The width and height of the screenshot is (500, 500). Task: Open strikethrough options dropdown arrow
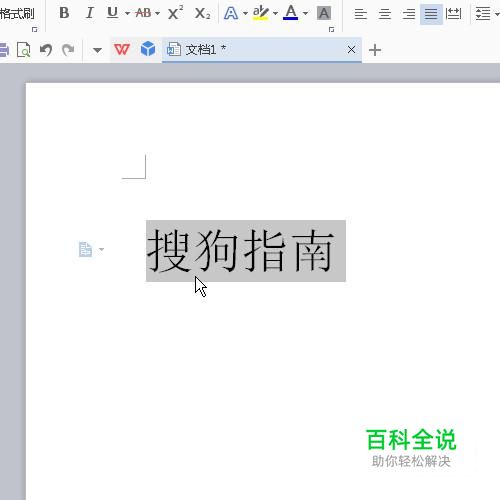click(157, 14)
